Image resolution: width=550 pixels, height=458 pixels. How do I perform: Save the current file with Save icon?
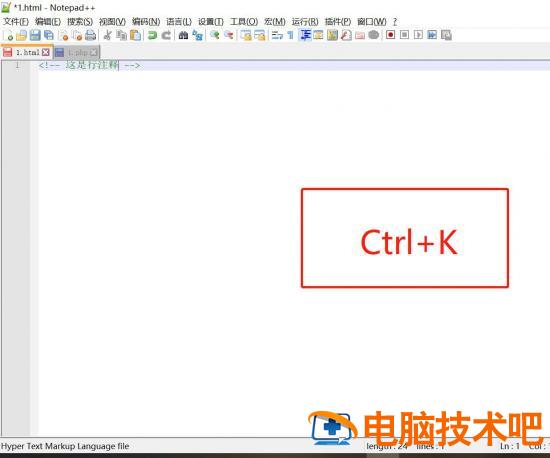coord(35,35)
